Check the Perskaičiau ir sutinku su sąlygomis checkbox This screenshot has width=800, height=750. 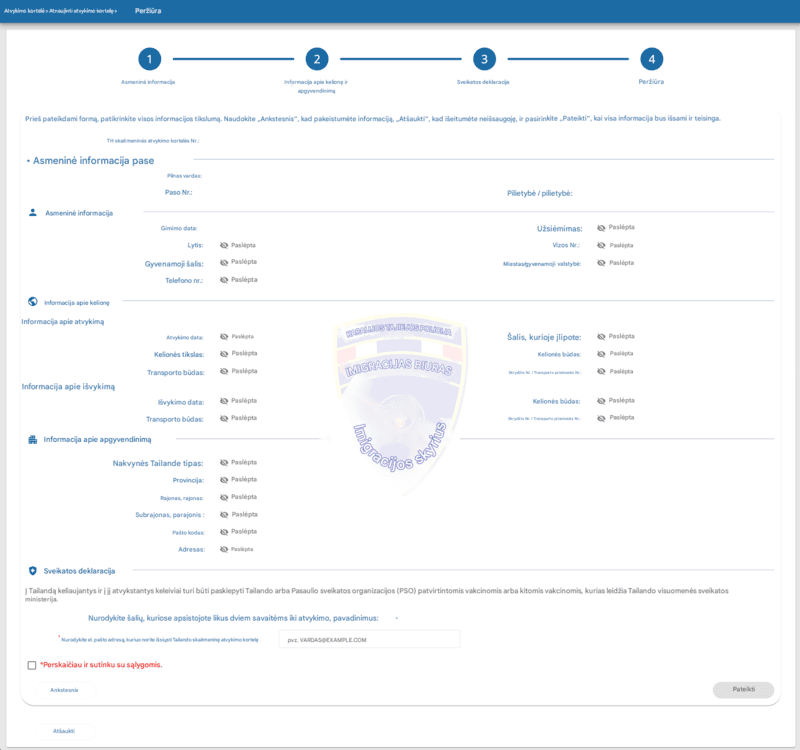click(32, 665)
